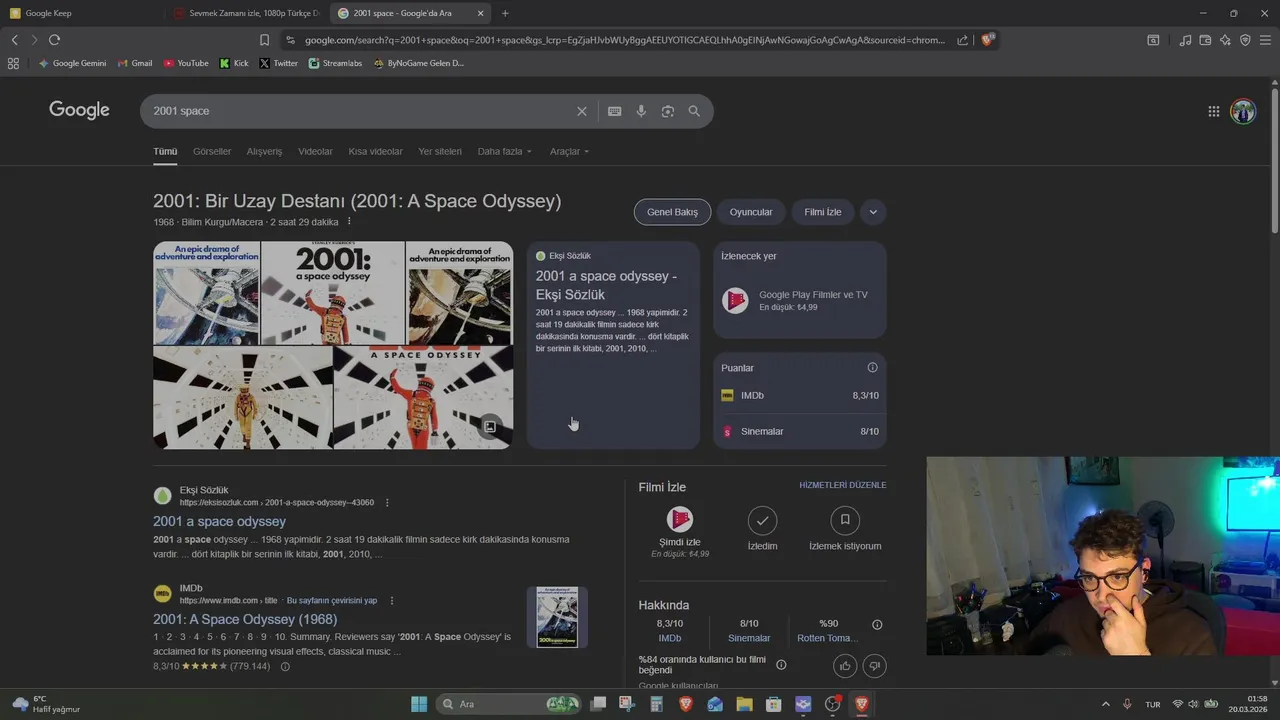The width and height of the screenshot is (1280, 720).
Task: Open the Windows Start menu
Action: 419,704
